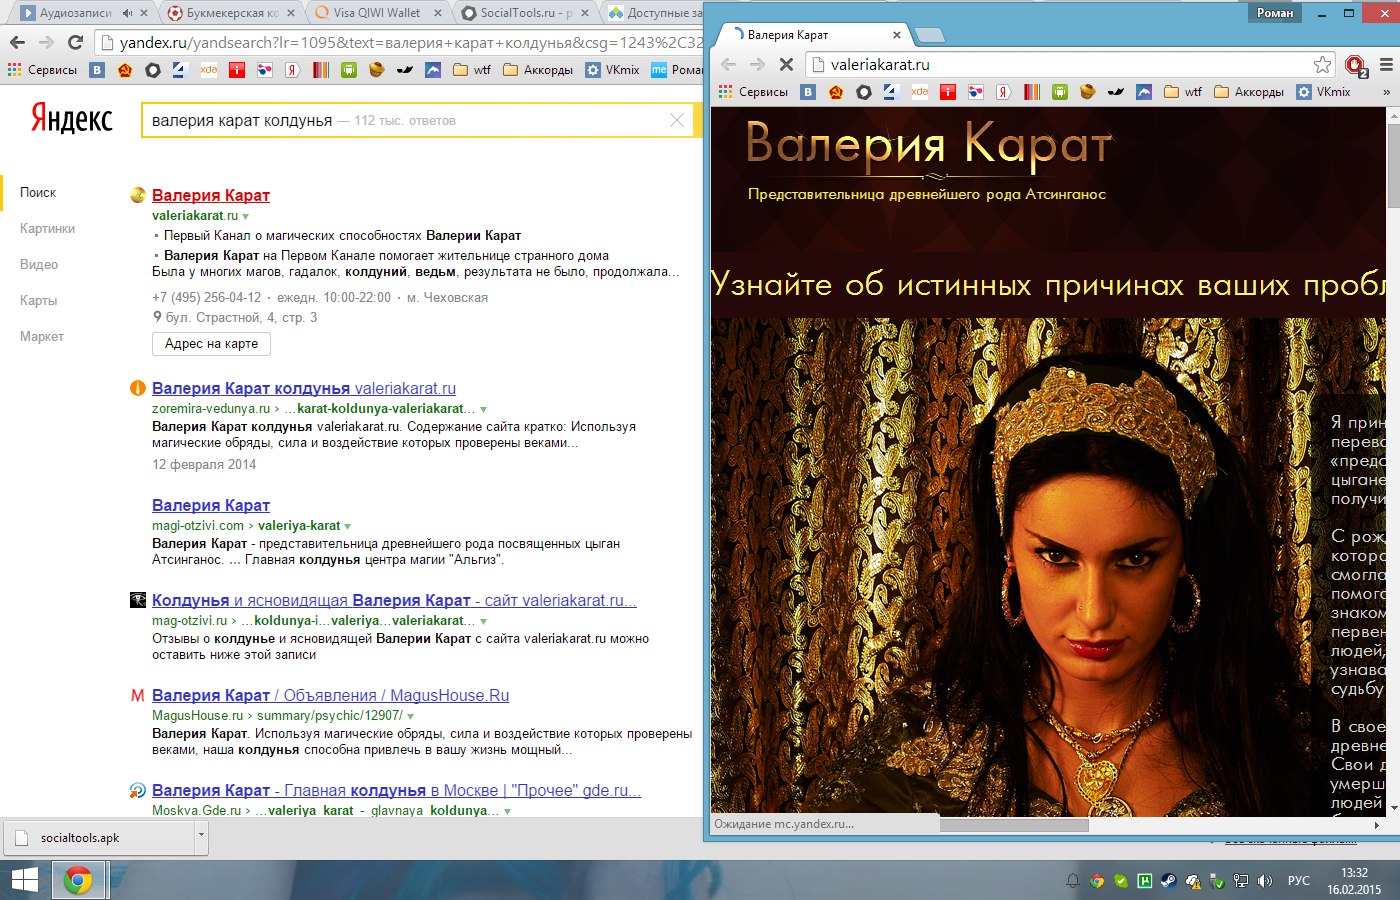This screenshot has width=1400, height=900.
Task: Open the red 'i' bookmark in valeriakarat window
Action: [x=947, y=92]
